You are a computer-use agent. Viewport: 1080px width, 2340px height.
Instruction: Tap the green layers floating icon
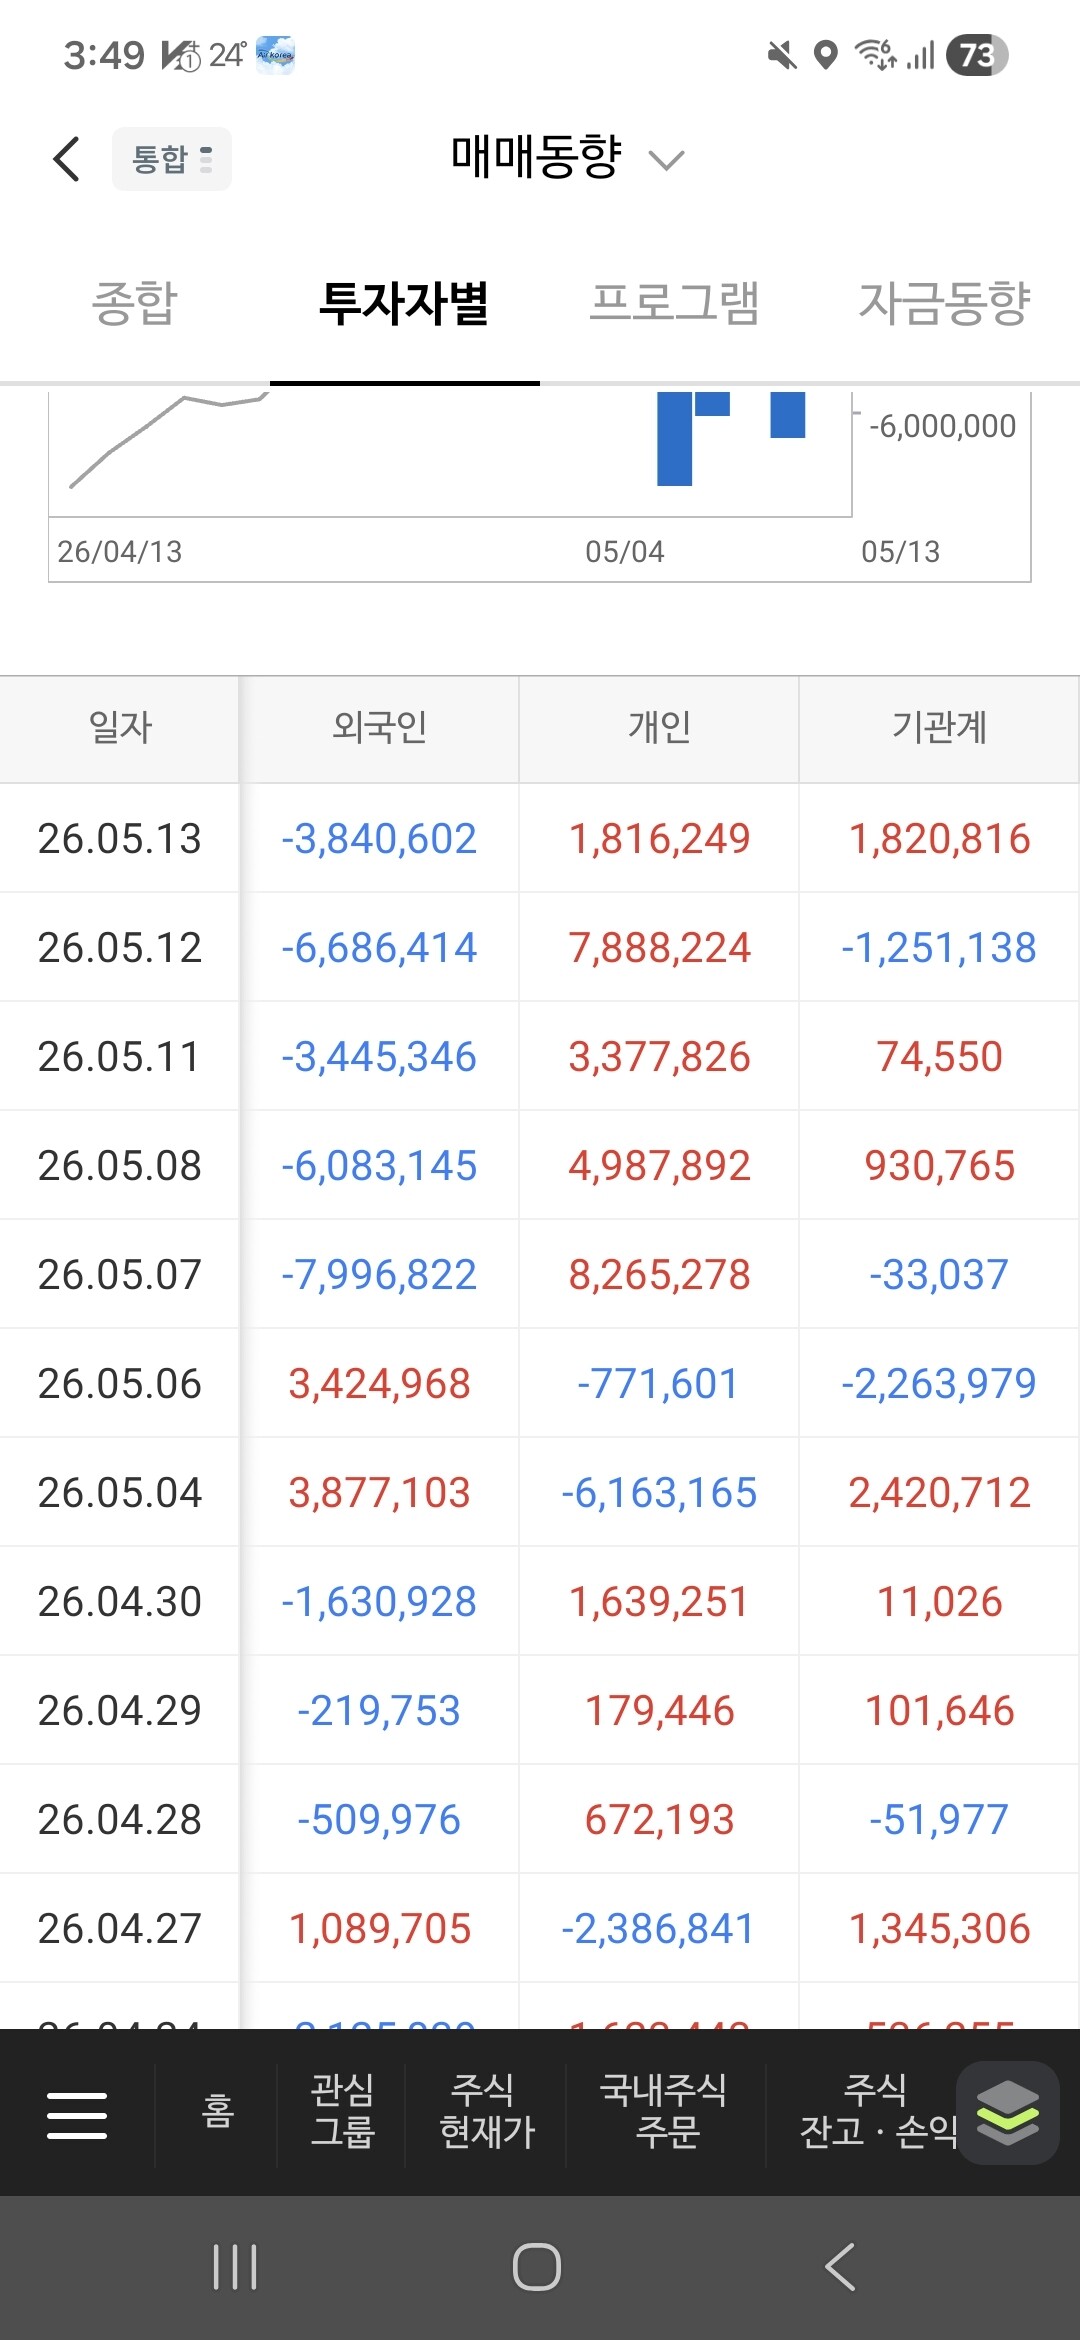[x=1008, y=2113]
